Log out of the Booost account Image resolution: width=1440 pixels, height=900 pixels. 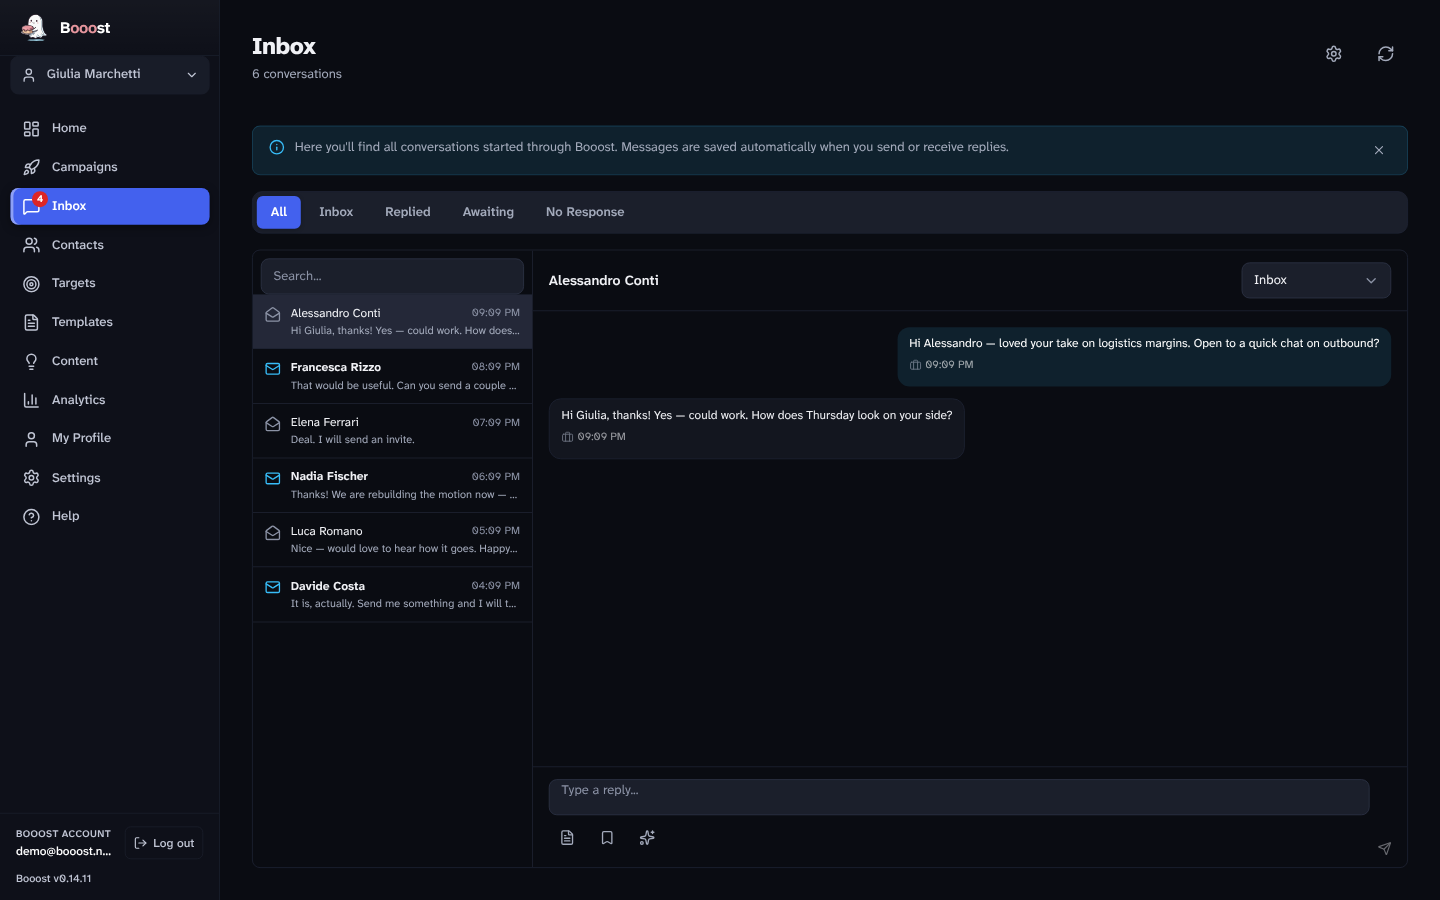(x=164, y=843)
